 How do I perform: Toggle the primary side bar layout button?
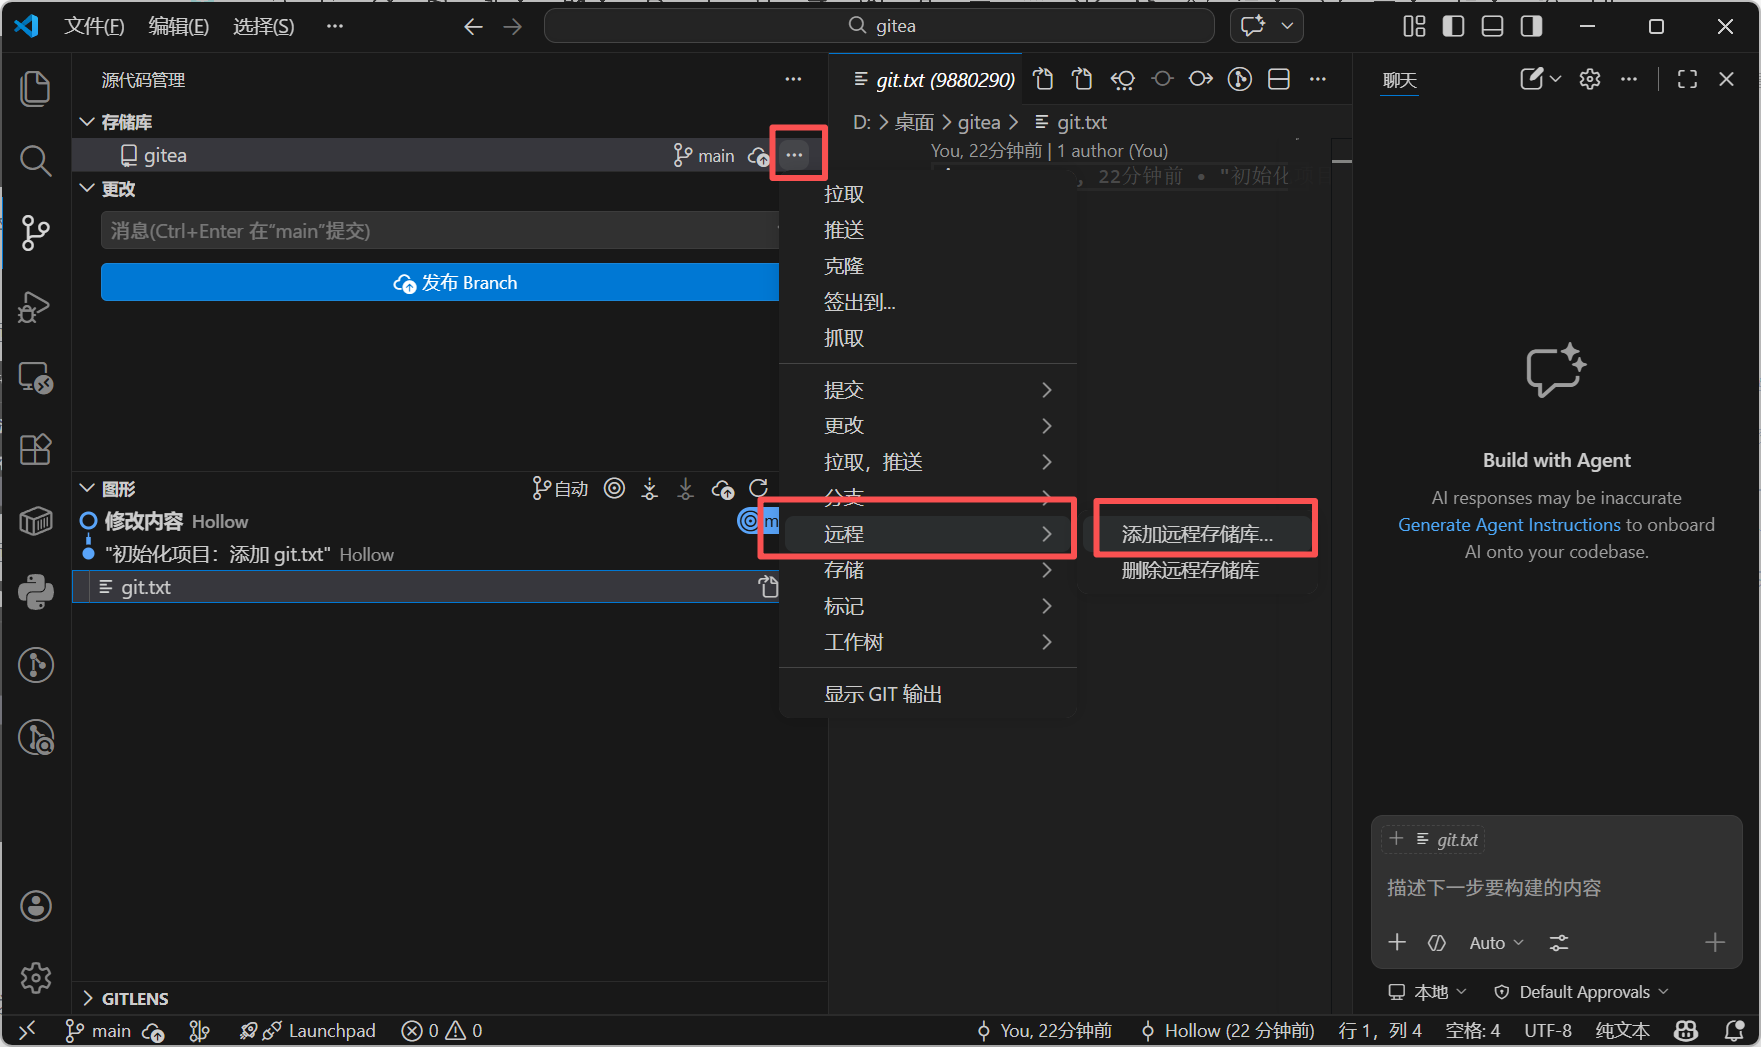1453,27
